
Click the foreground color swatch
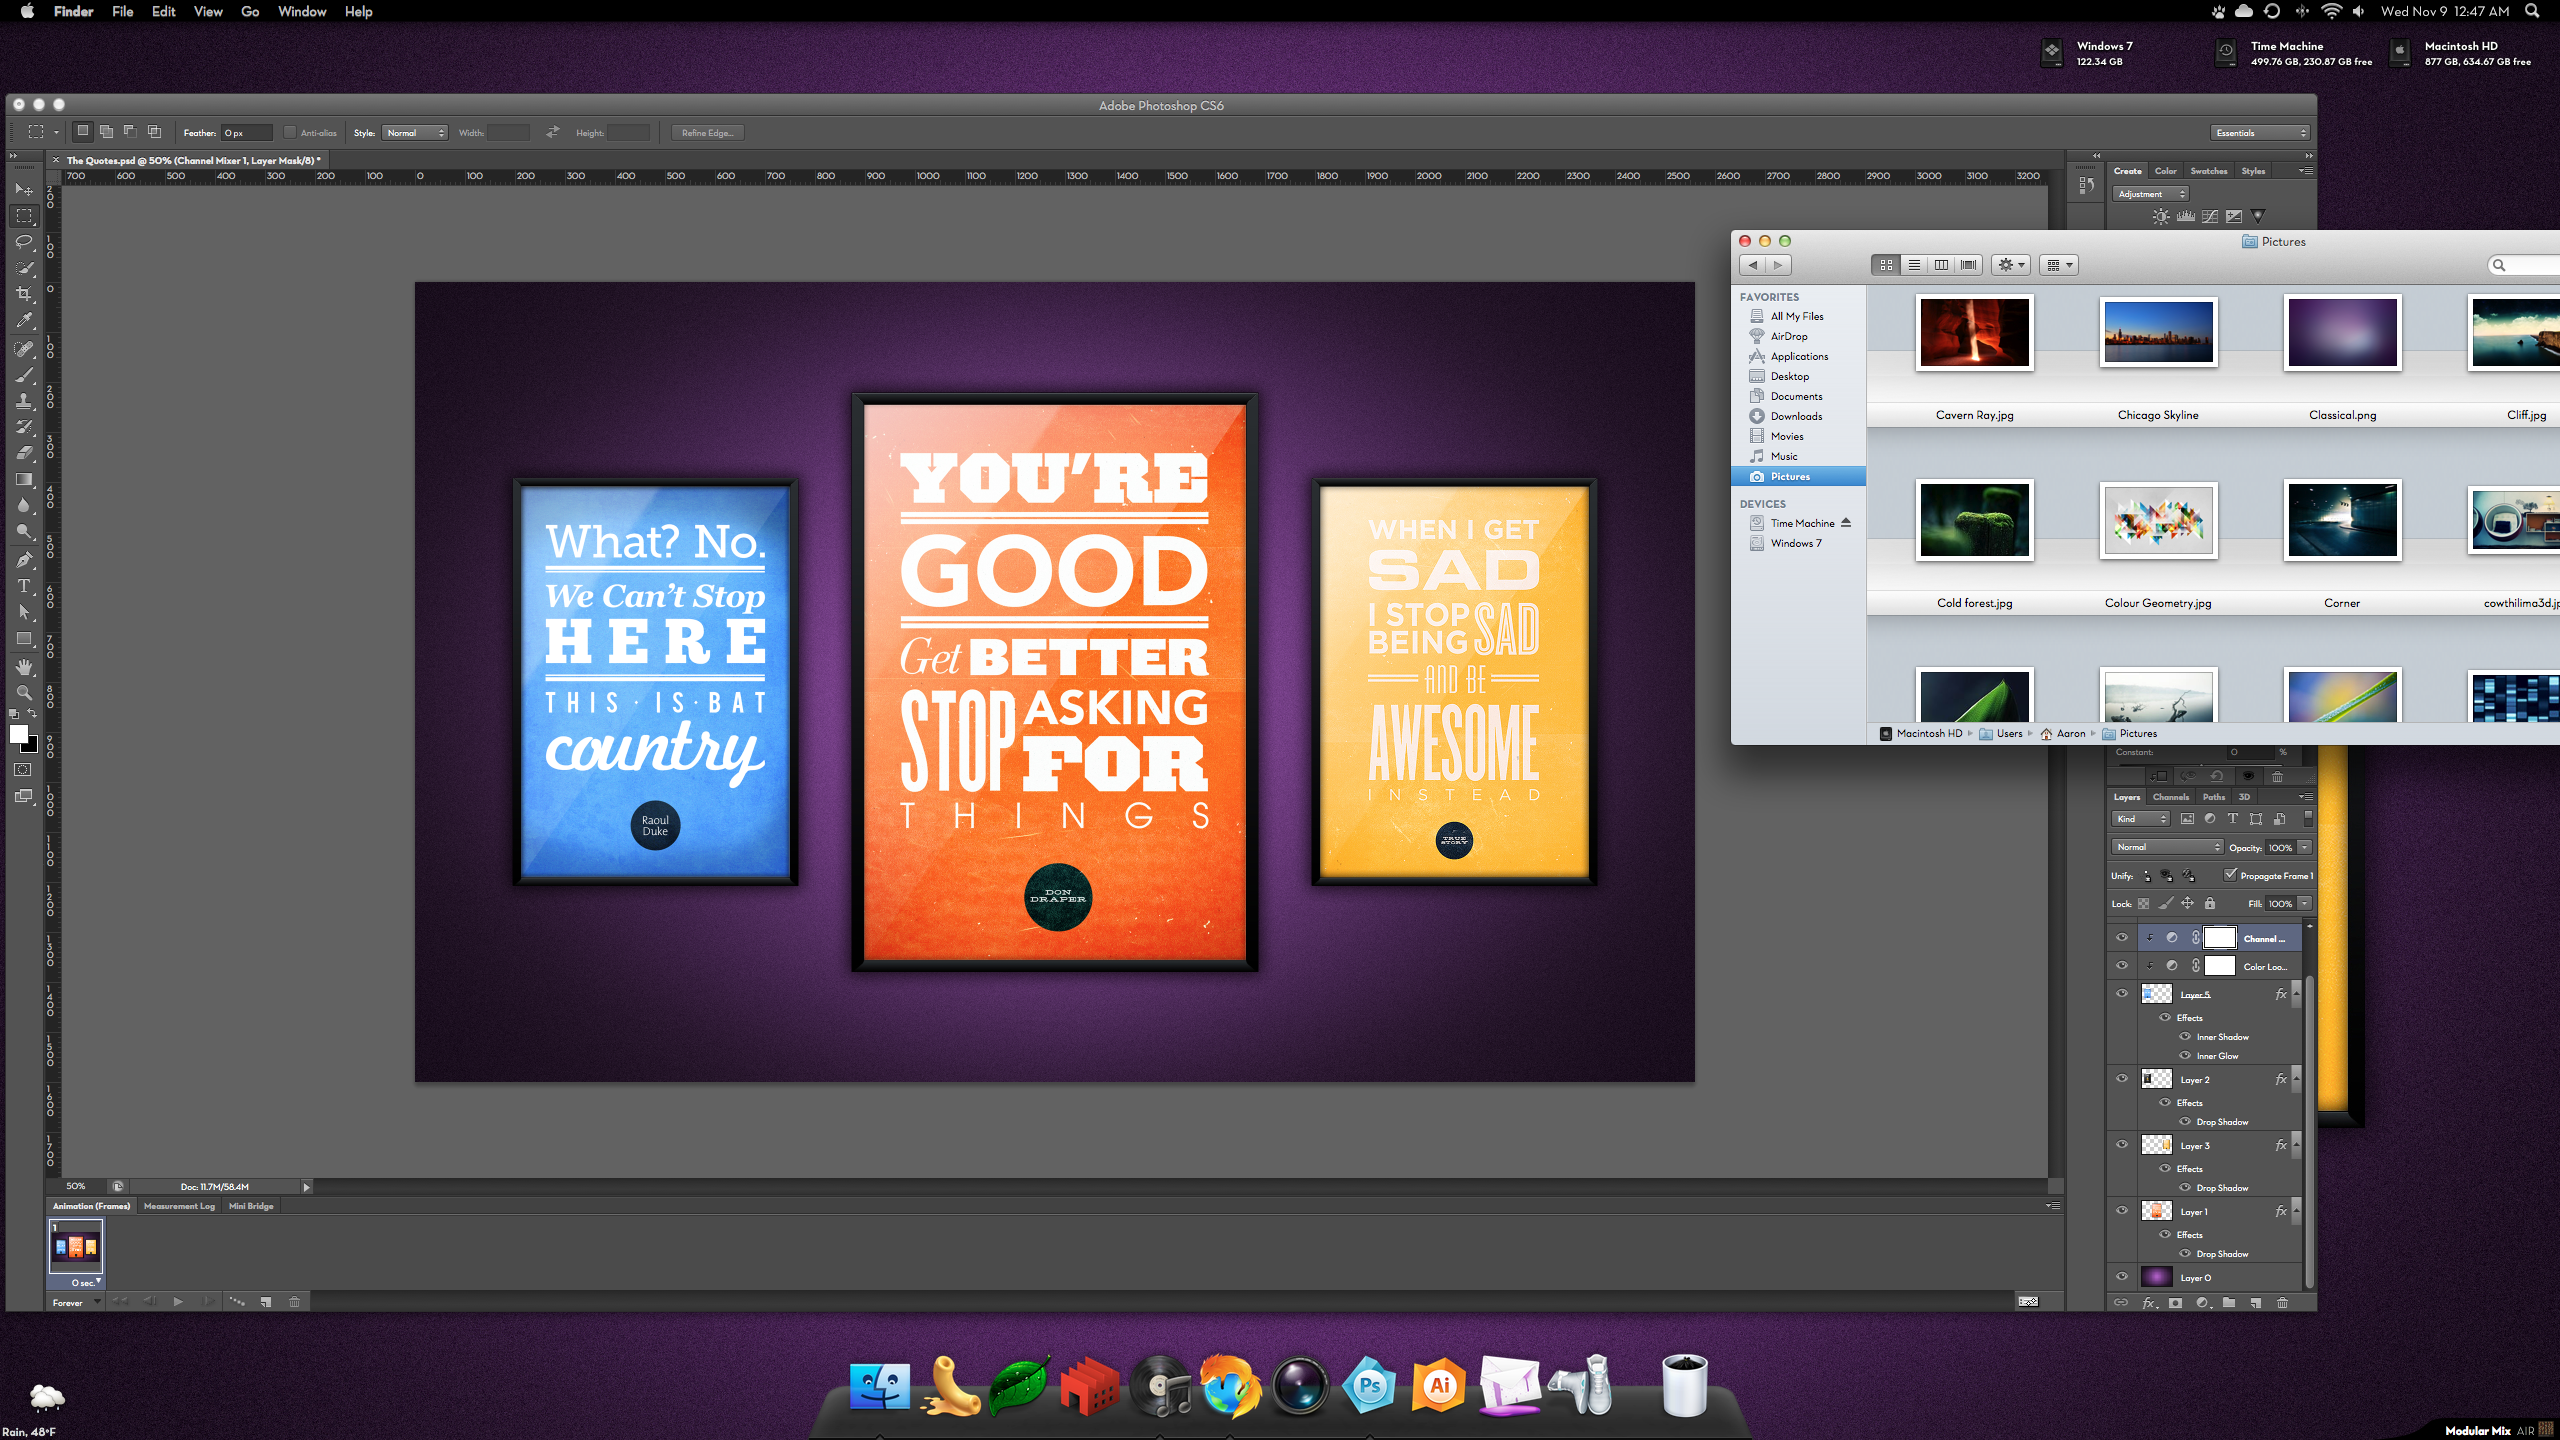(18, 734)
